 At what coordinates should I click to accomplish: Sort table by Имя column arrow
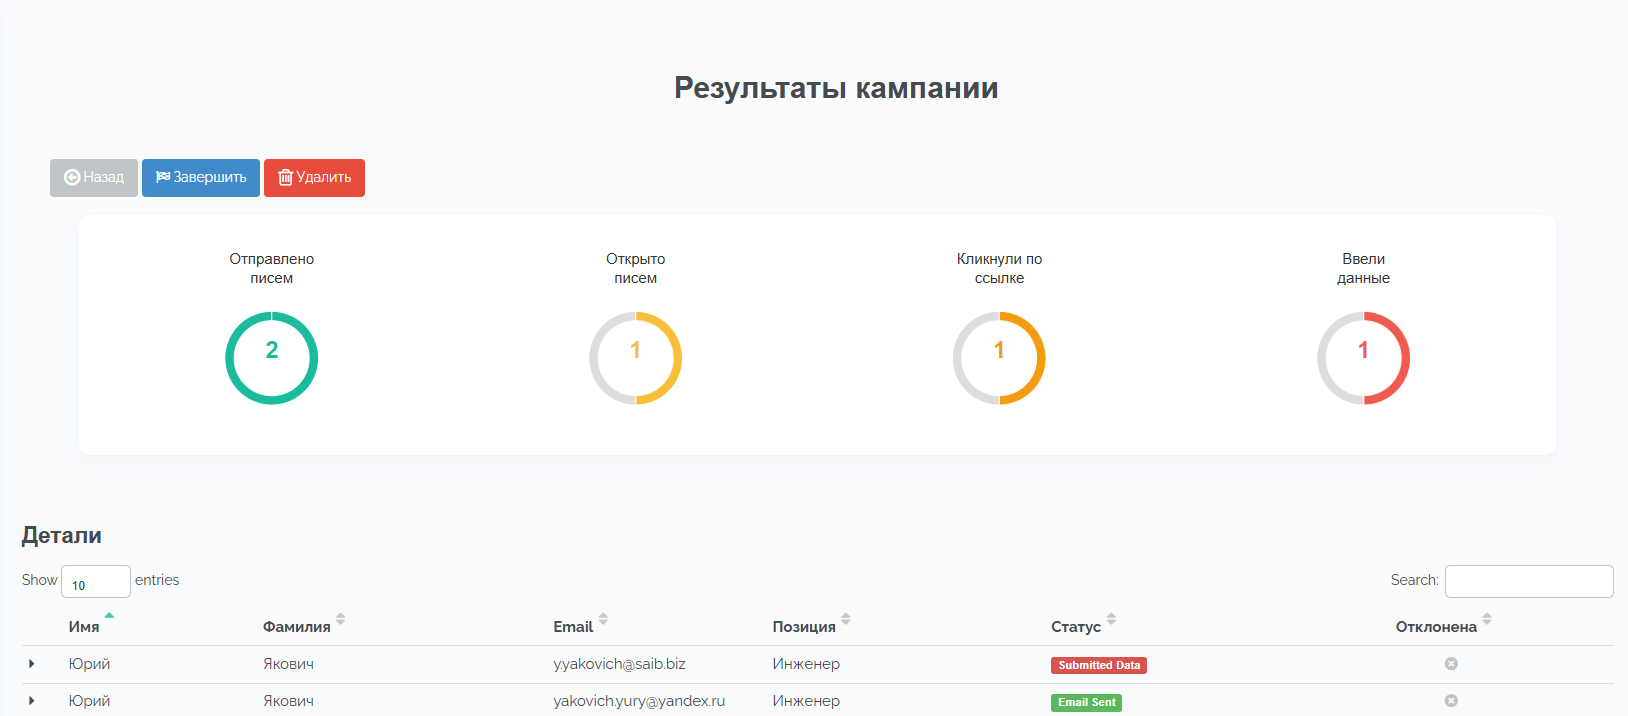109,616
